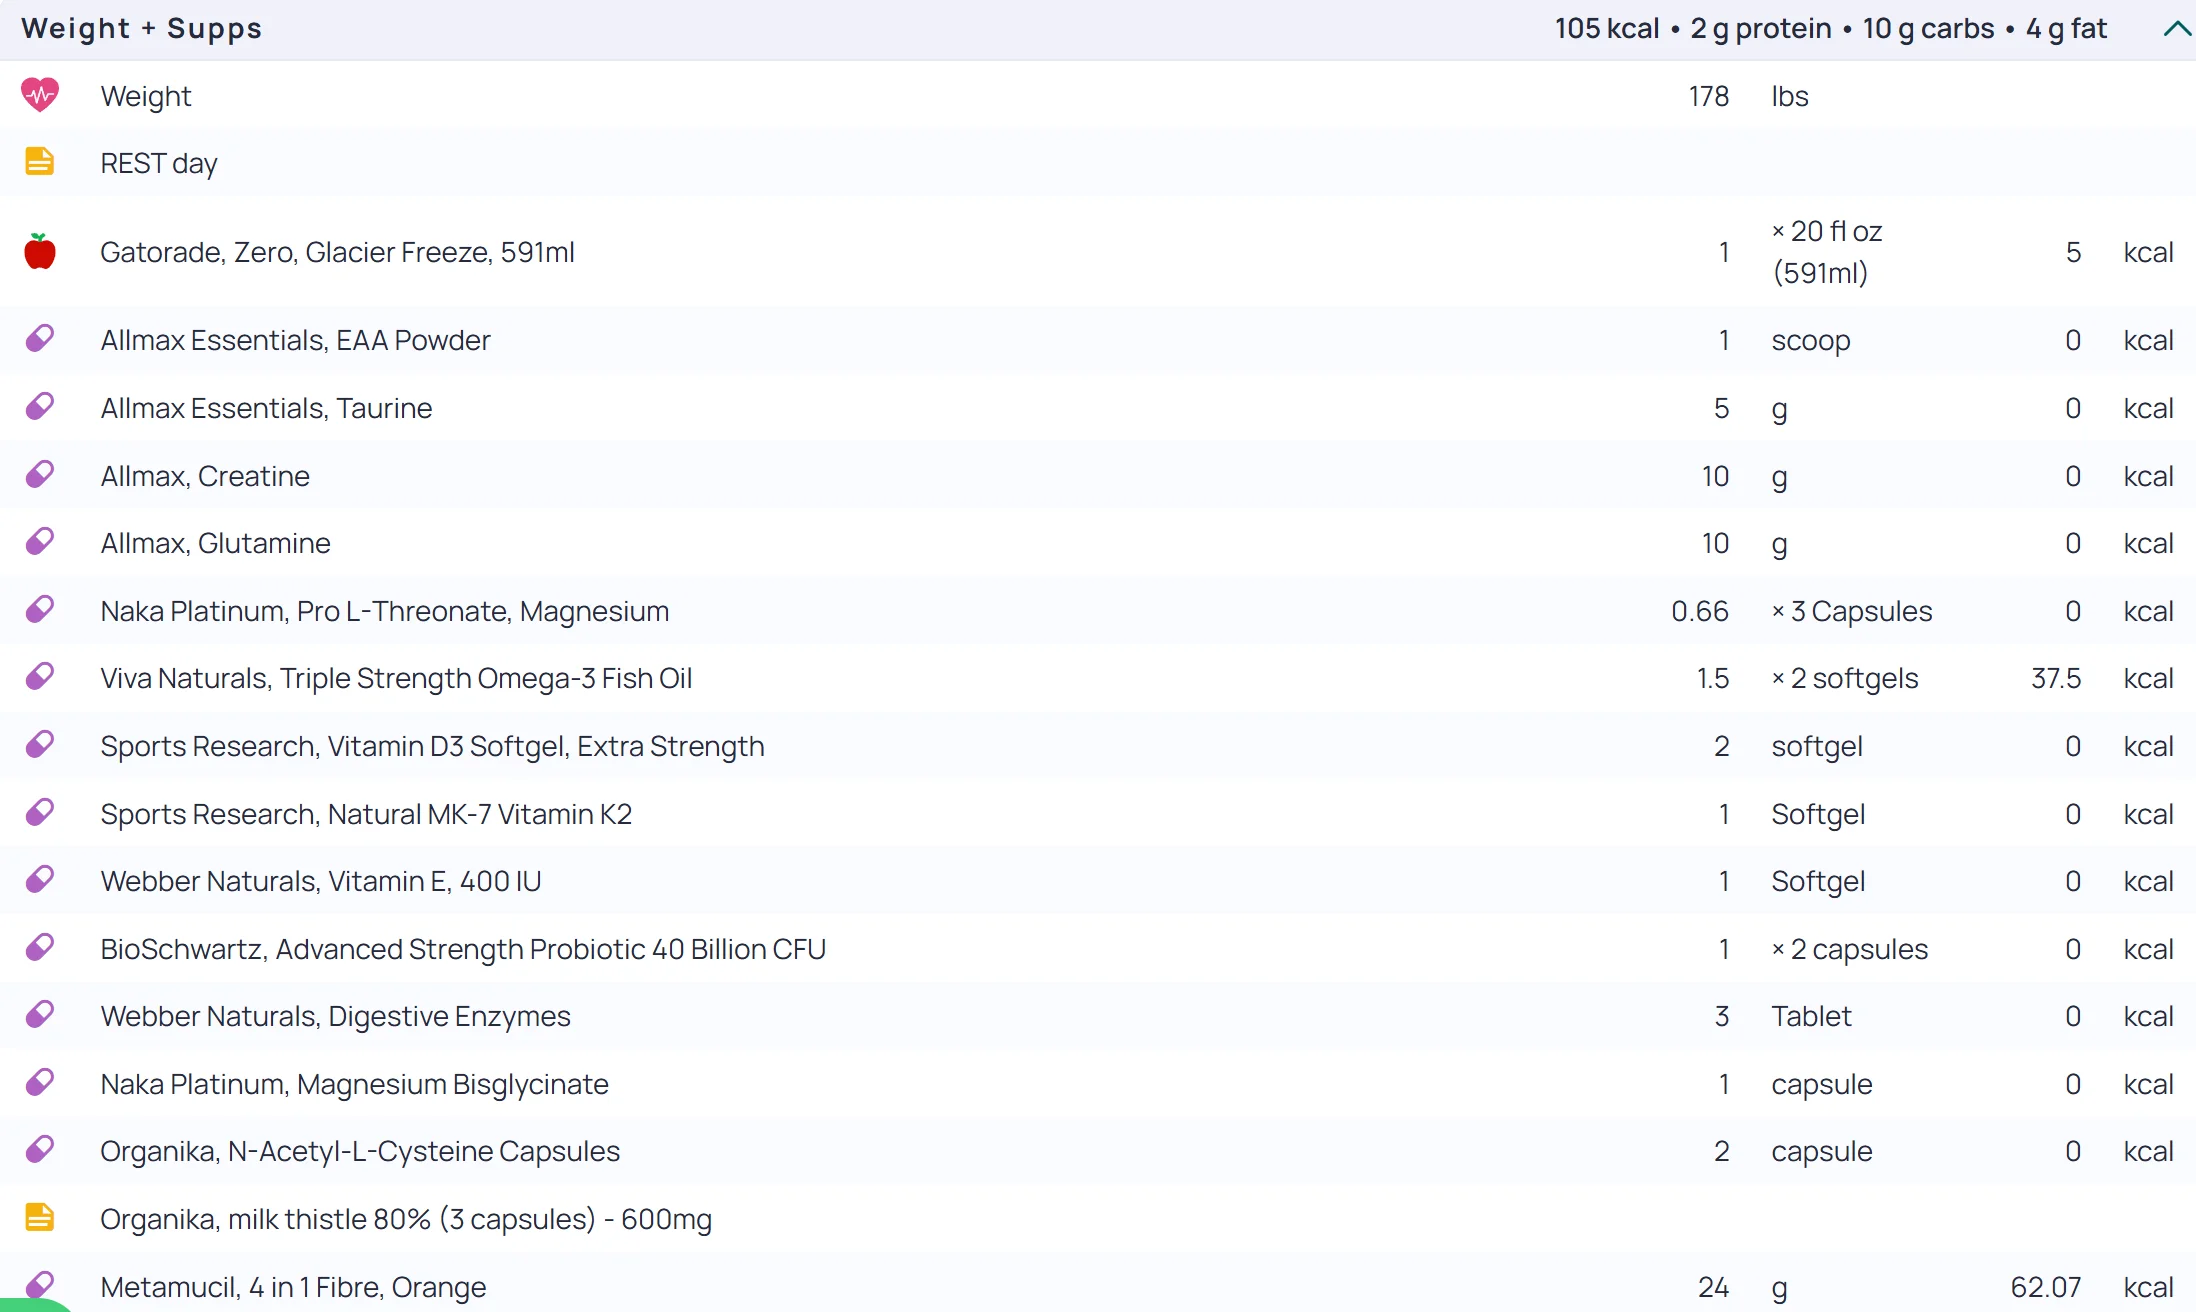Click the 20 fl oz serving unit
The image size is (2196, 1312).
[x=1827, y=252]
